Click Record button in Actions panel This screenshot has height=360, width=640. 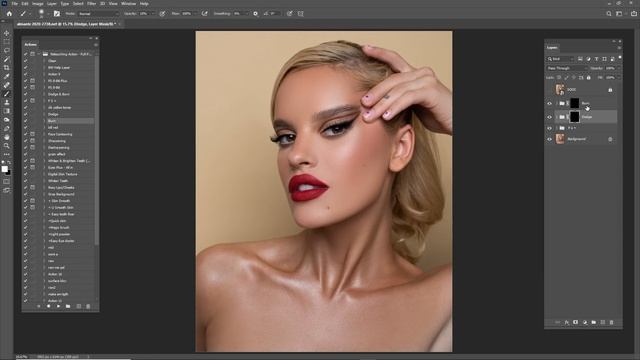49,306
